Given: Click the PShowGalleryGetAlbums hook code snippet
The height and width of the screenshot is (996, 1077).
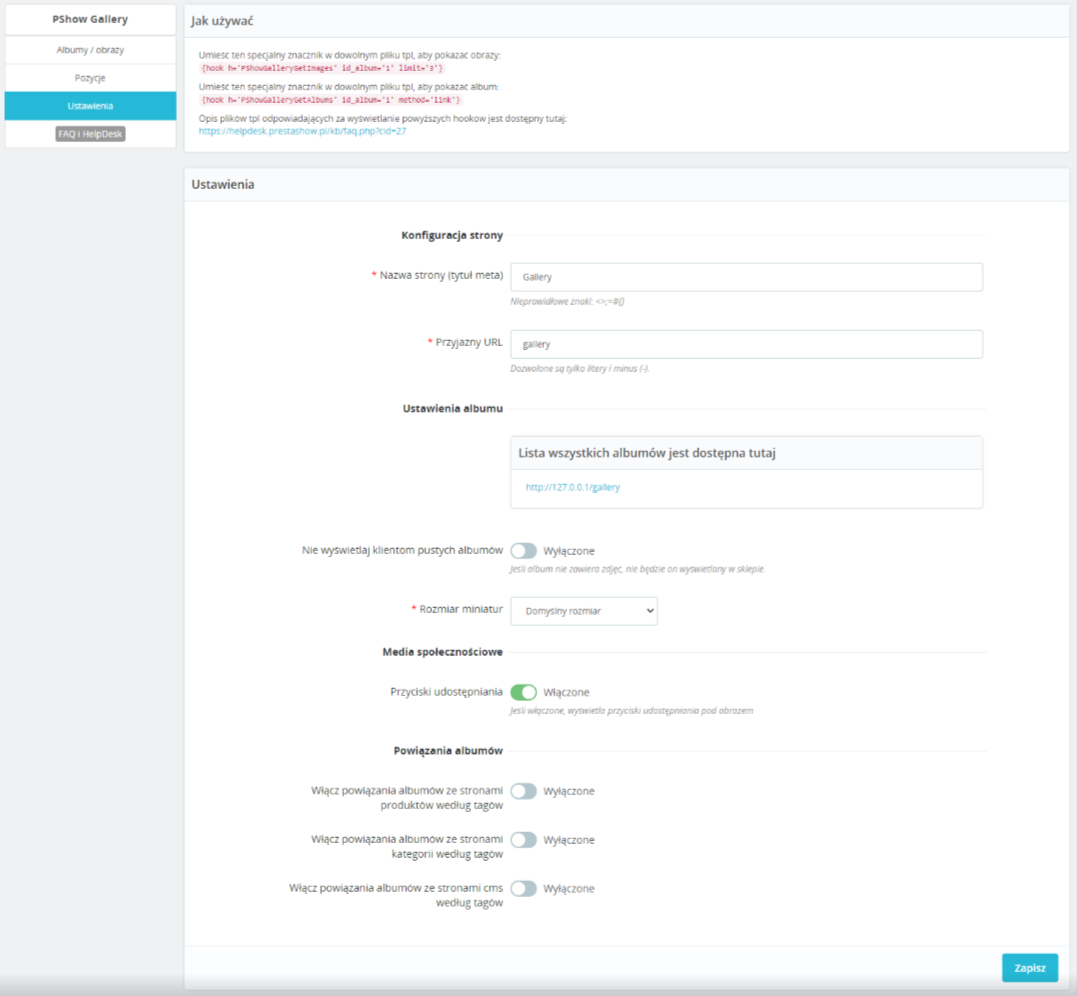Looking at the screenshot, I should tap(330, 100).
